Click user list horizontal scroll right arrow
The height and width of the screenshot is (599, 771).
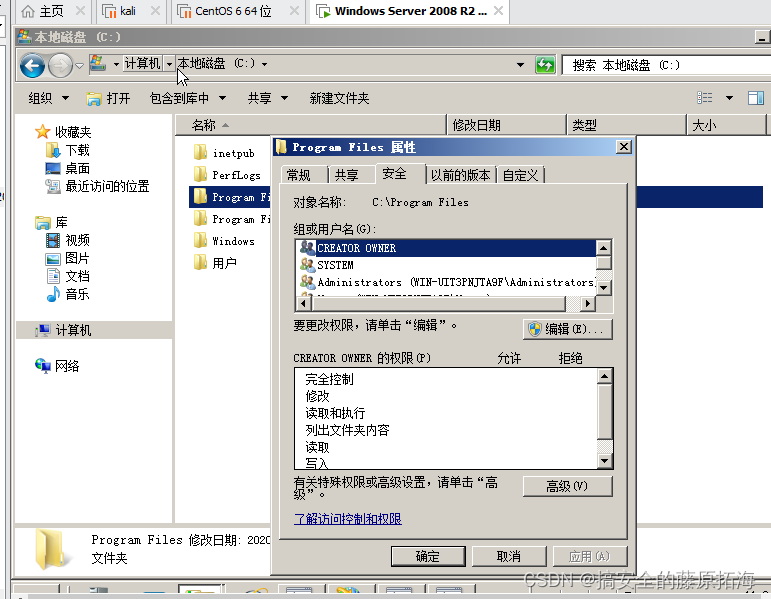(587, 303)
